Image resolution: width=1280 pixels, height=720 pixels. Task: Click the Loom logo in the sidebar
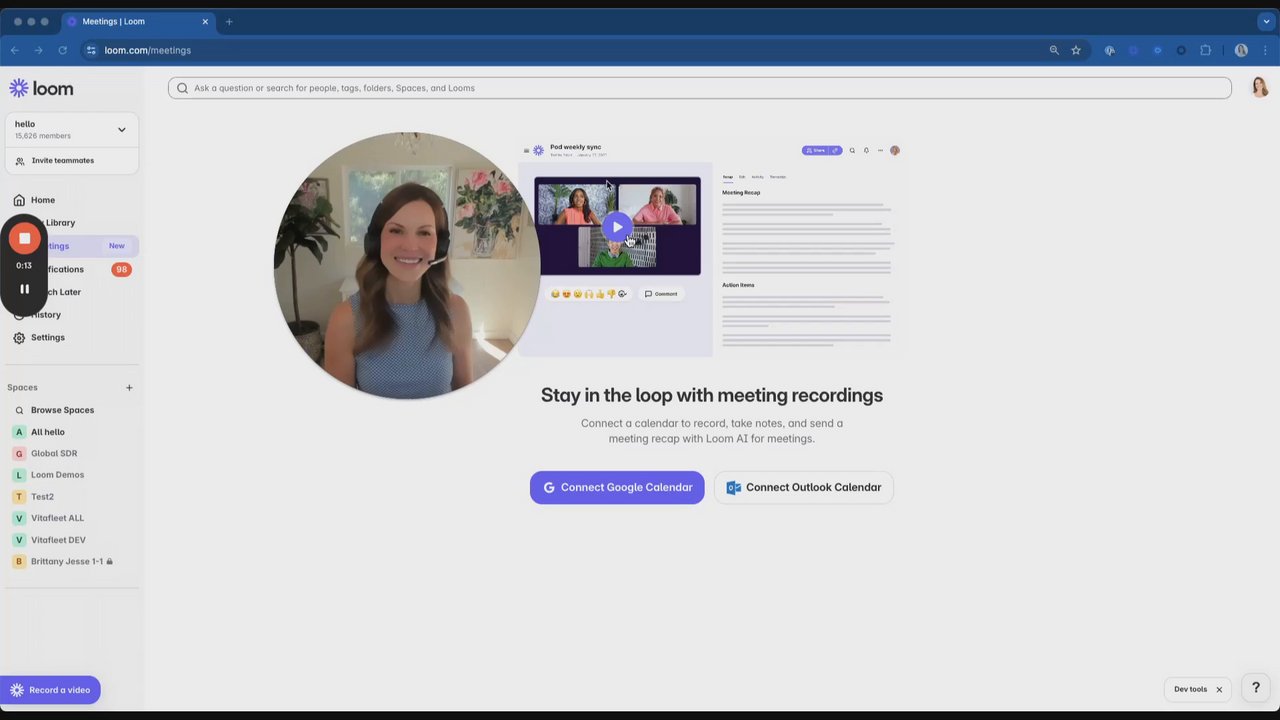[41, 88]
